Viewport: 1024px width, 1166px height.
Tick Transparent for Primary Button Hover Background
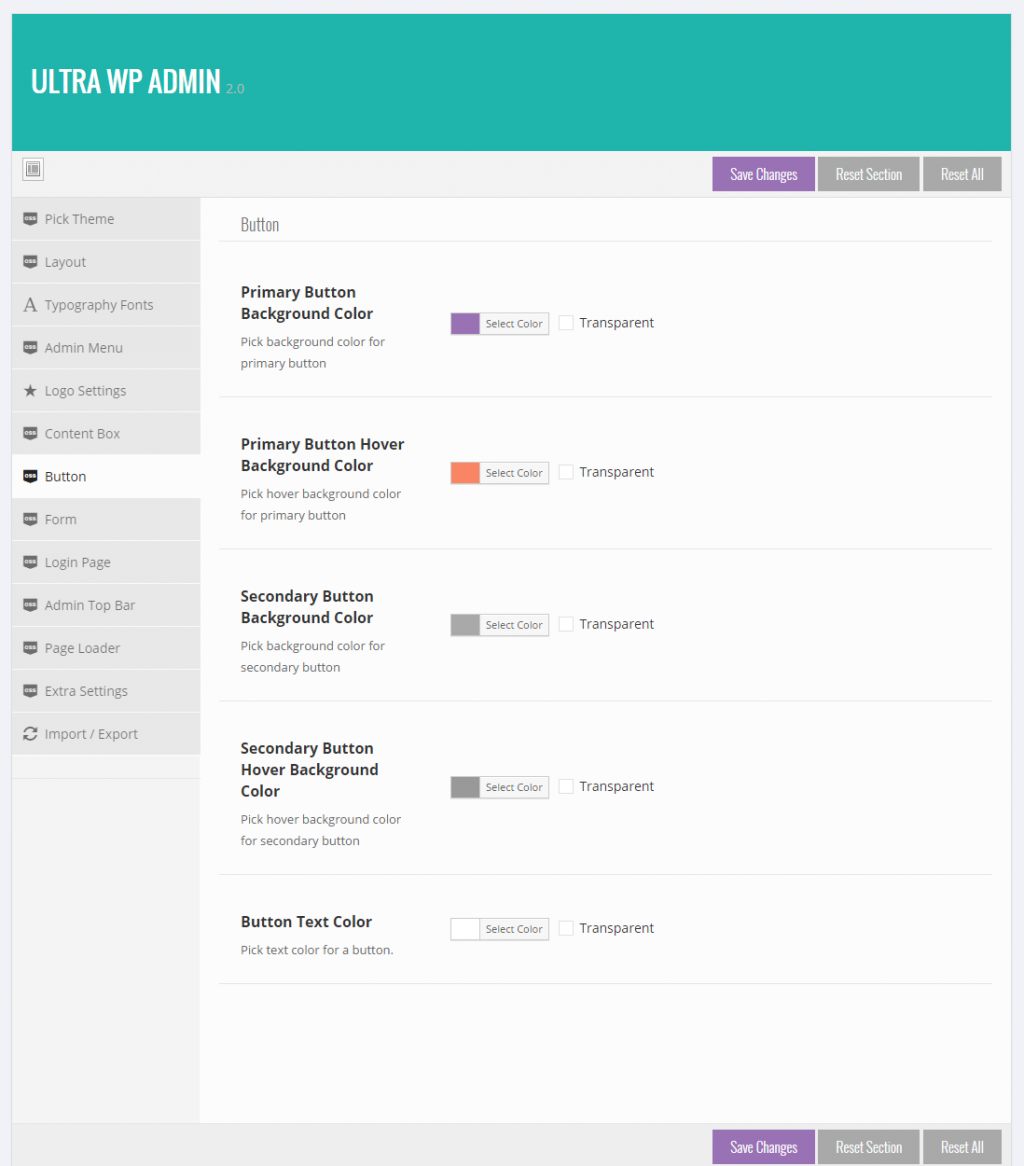(x=566, y=472)
